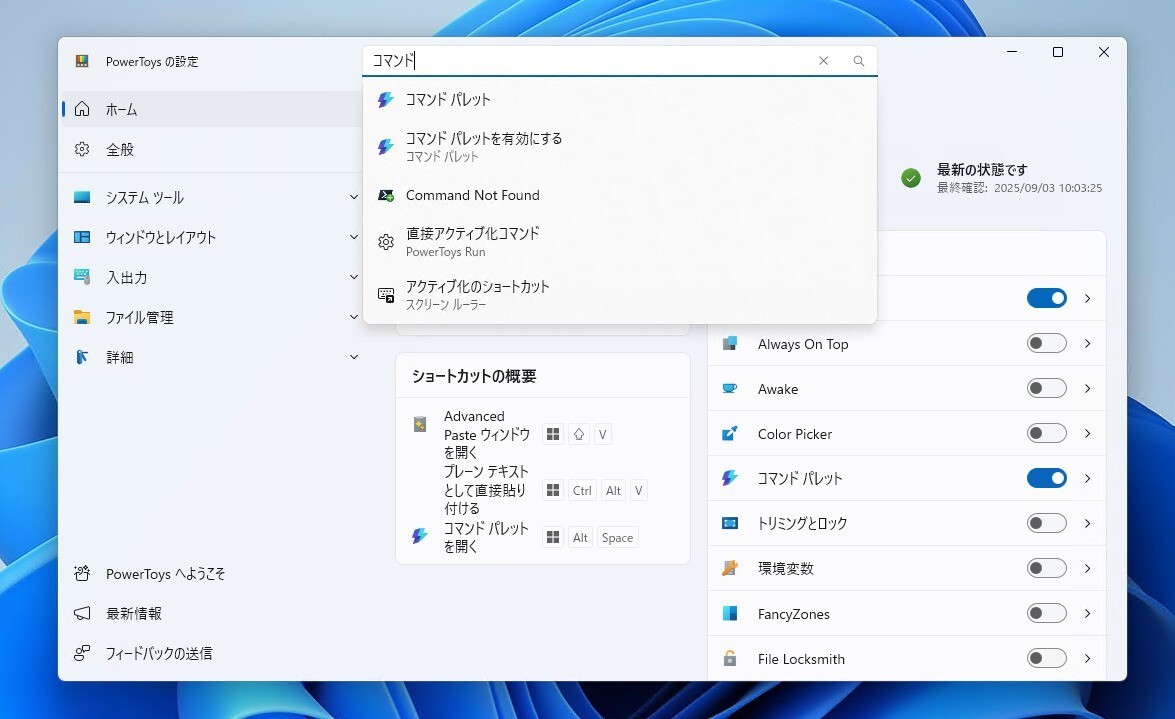Click the Command Not Found result icon

[386, 195]
